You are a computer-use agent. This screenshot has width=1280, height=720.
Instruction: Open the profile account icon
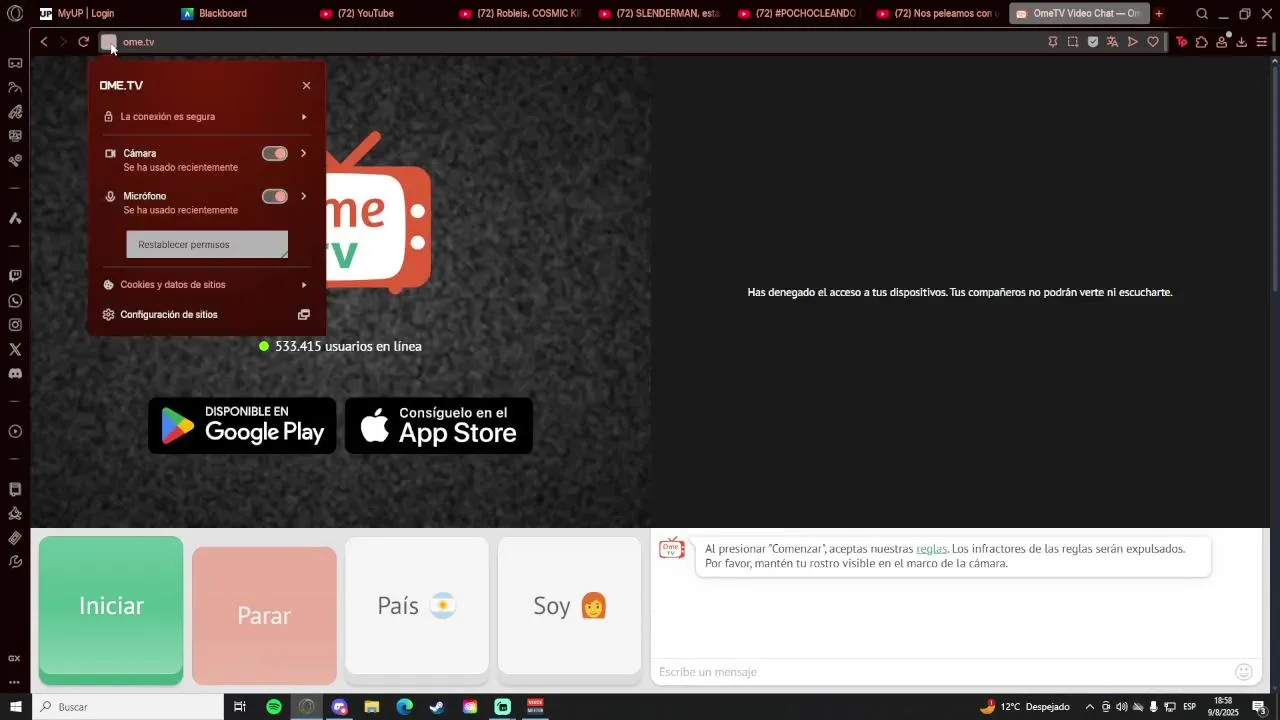[1221, 42]
